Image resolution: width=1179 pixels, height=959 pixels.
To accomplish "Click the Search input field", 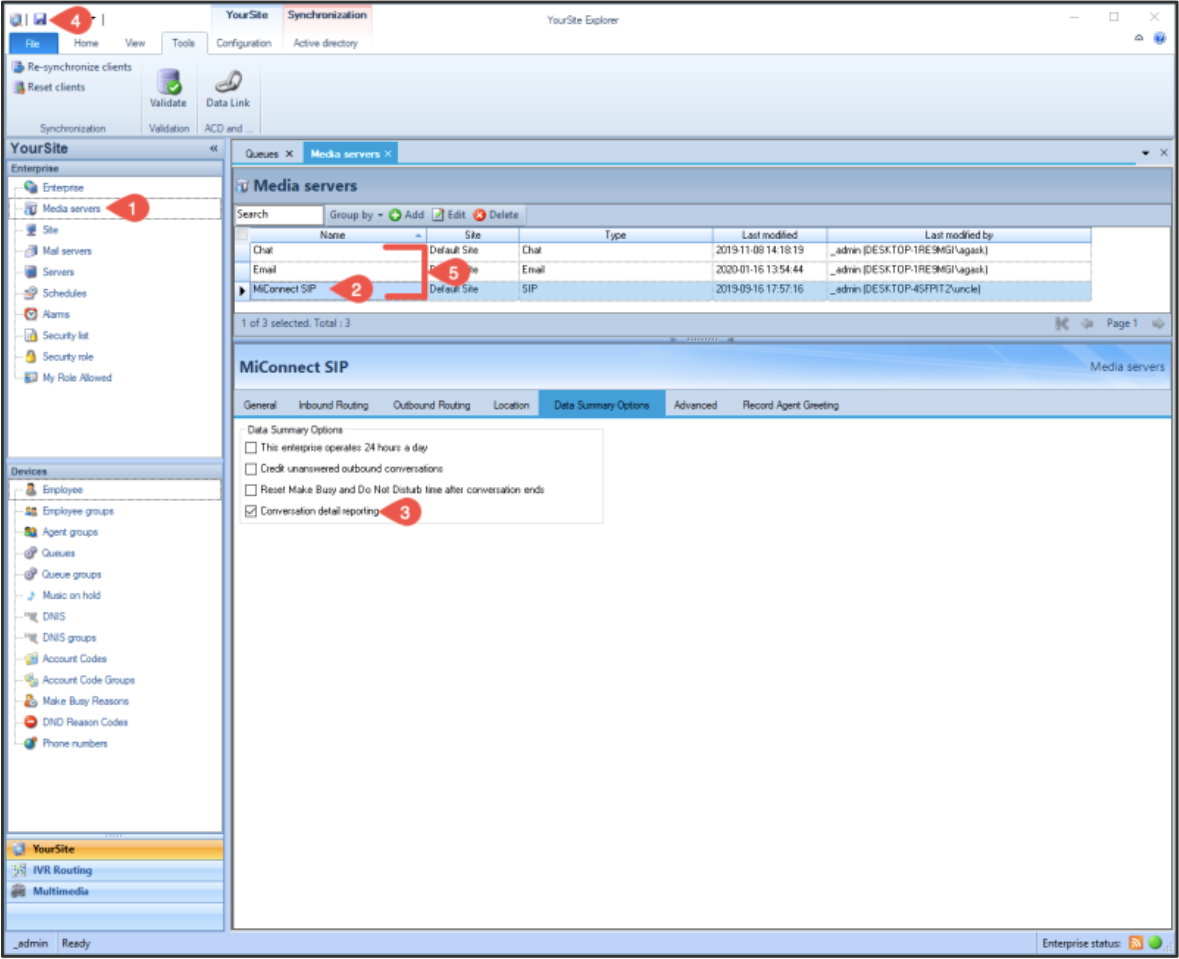I will [x=278, y=214].
